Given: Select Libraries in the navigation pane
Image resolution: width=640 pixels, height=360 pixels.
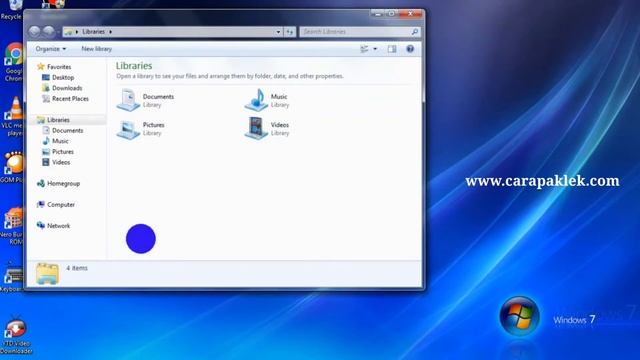Looking at the screenshot, I should [x=53, y=120].
